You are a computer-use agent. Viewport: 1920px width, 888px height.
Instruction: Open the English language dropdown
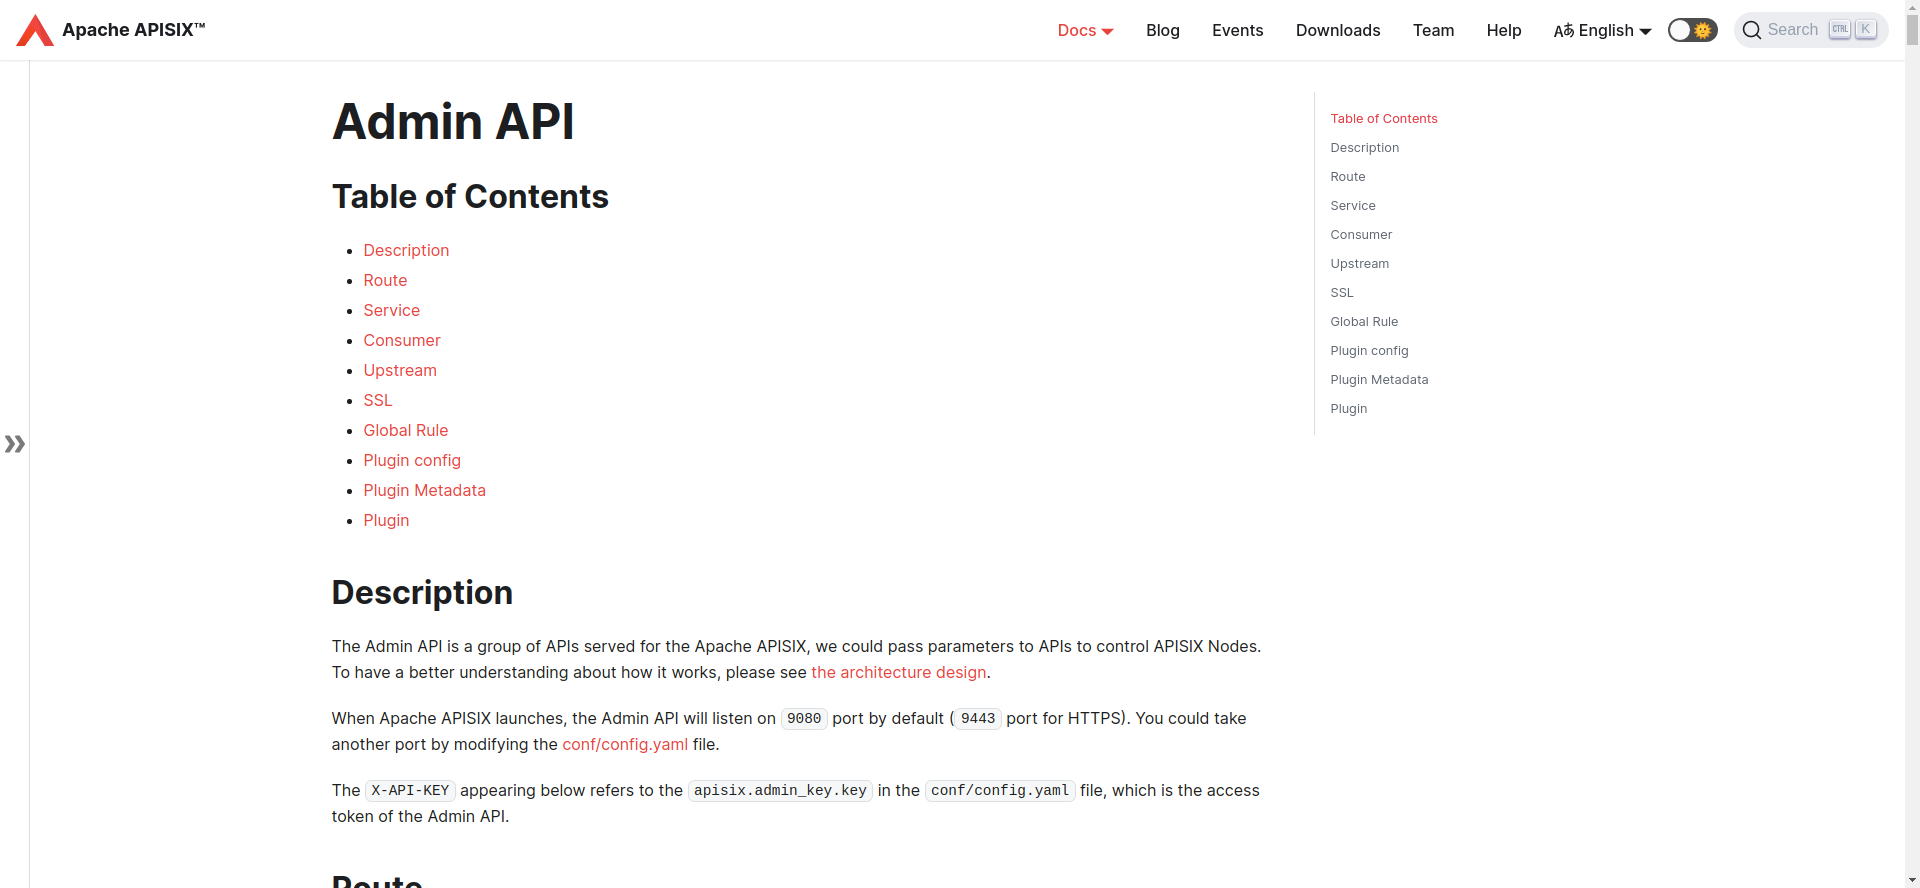pyautogui.click(x=1602, y=30)
